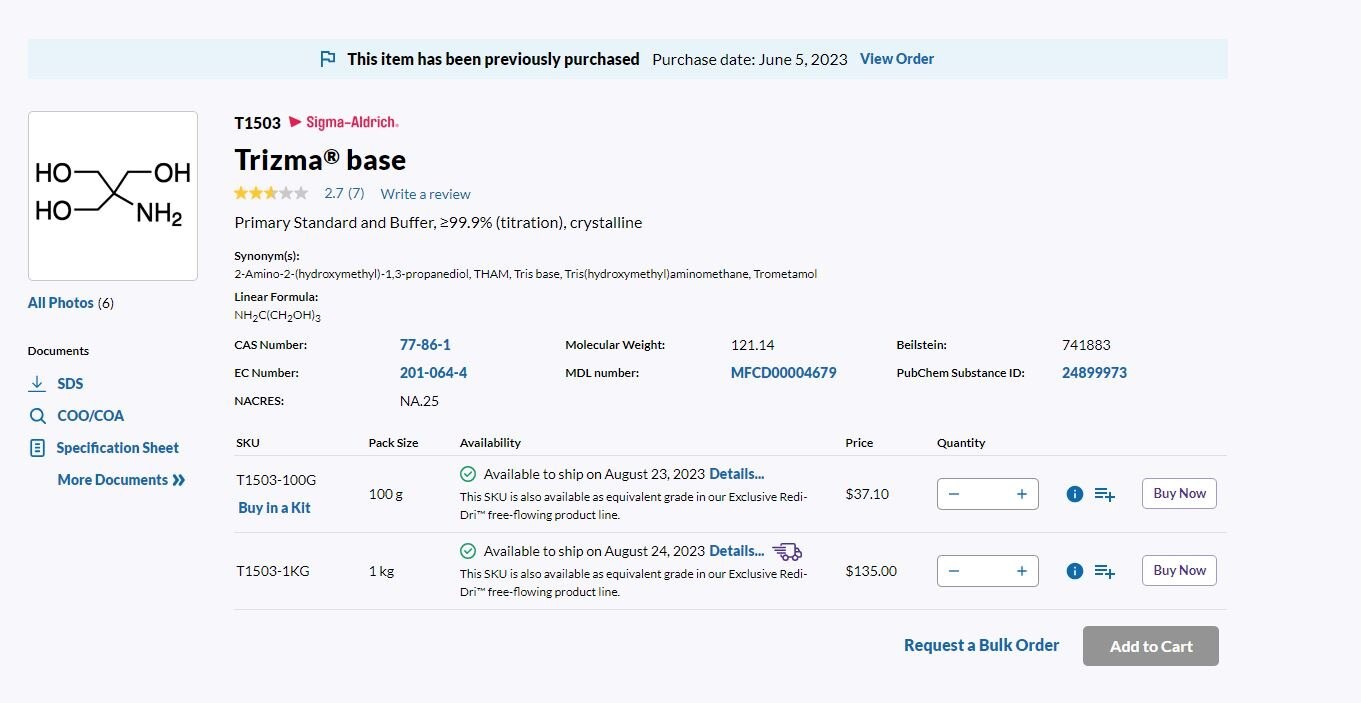Click the Add to Cart button
The height and width of the screenshot is (703, 1361).
click(x=1150, y=646)
